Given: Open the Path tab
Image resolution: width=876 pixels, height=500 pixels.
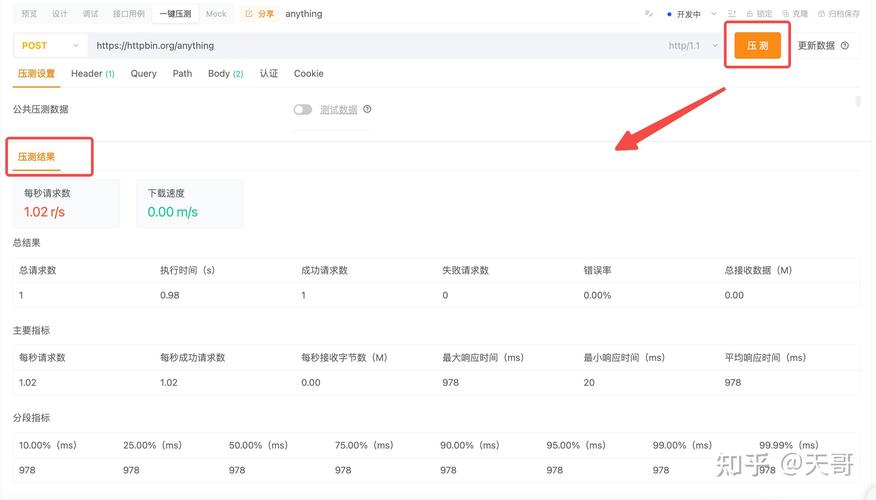Looking at the screenshot, I should coord(182,74).
